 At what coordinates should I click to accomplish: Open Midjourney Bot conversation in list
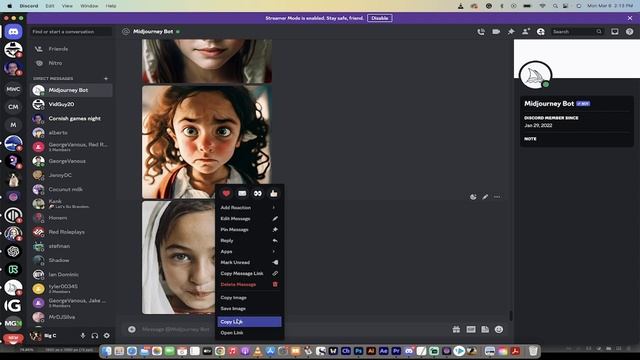tap(71, 90)
